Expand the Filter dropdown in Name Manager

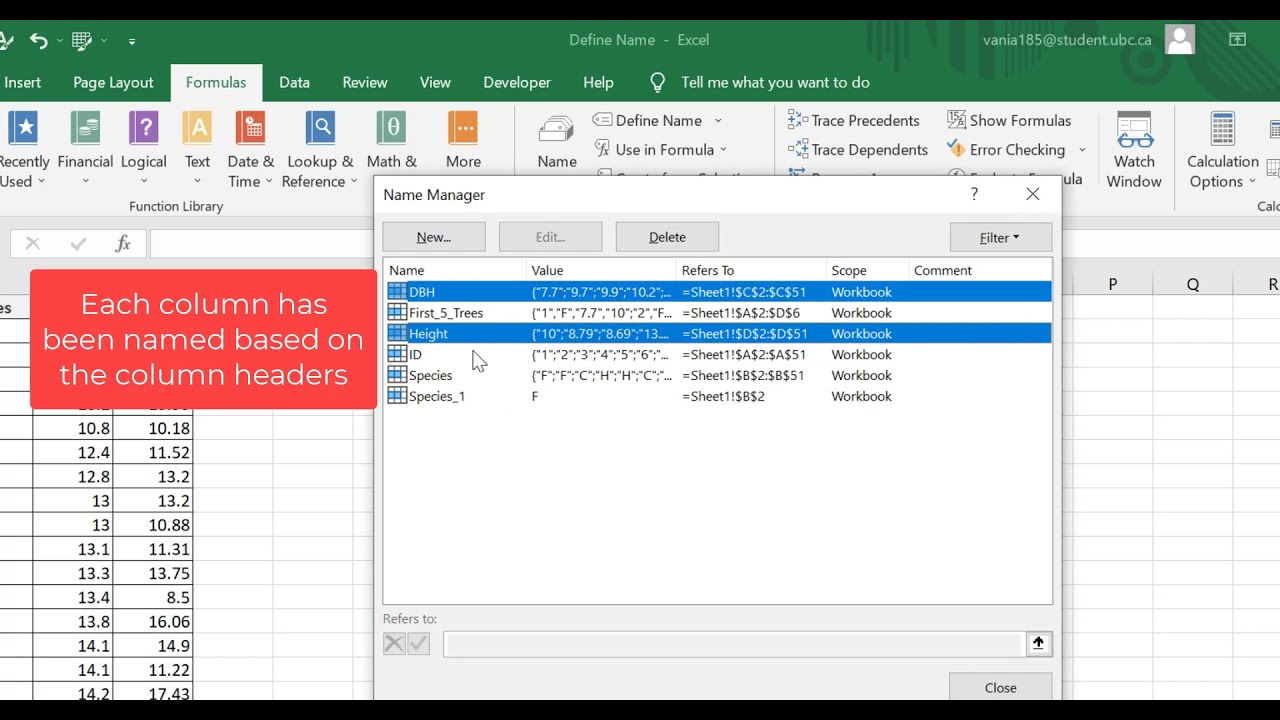[1000, 237]
